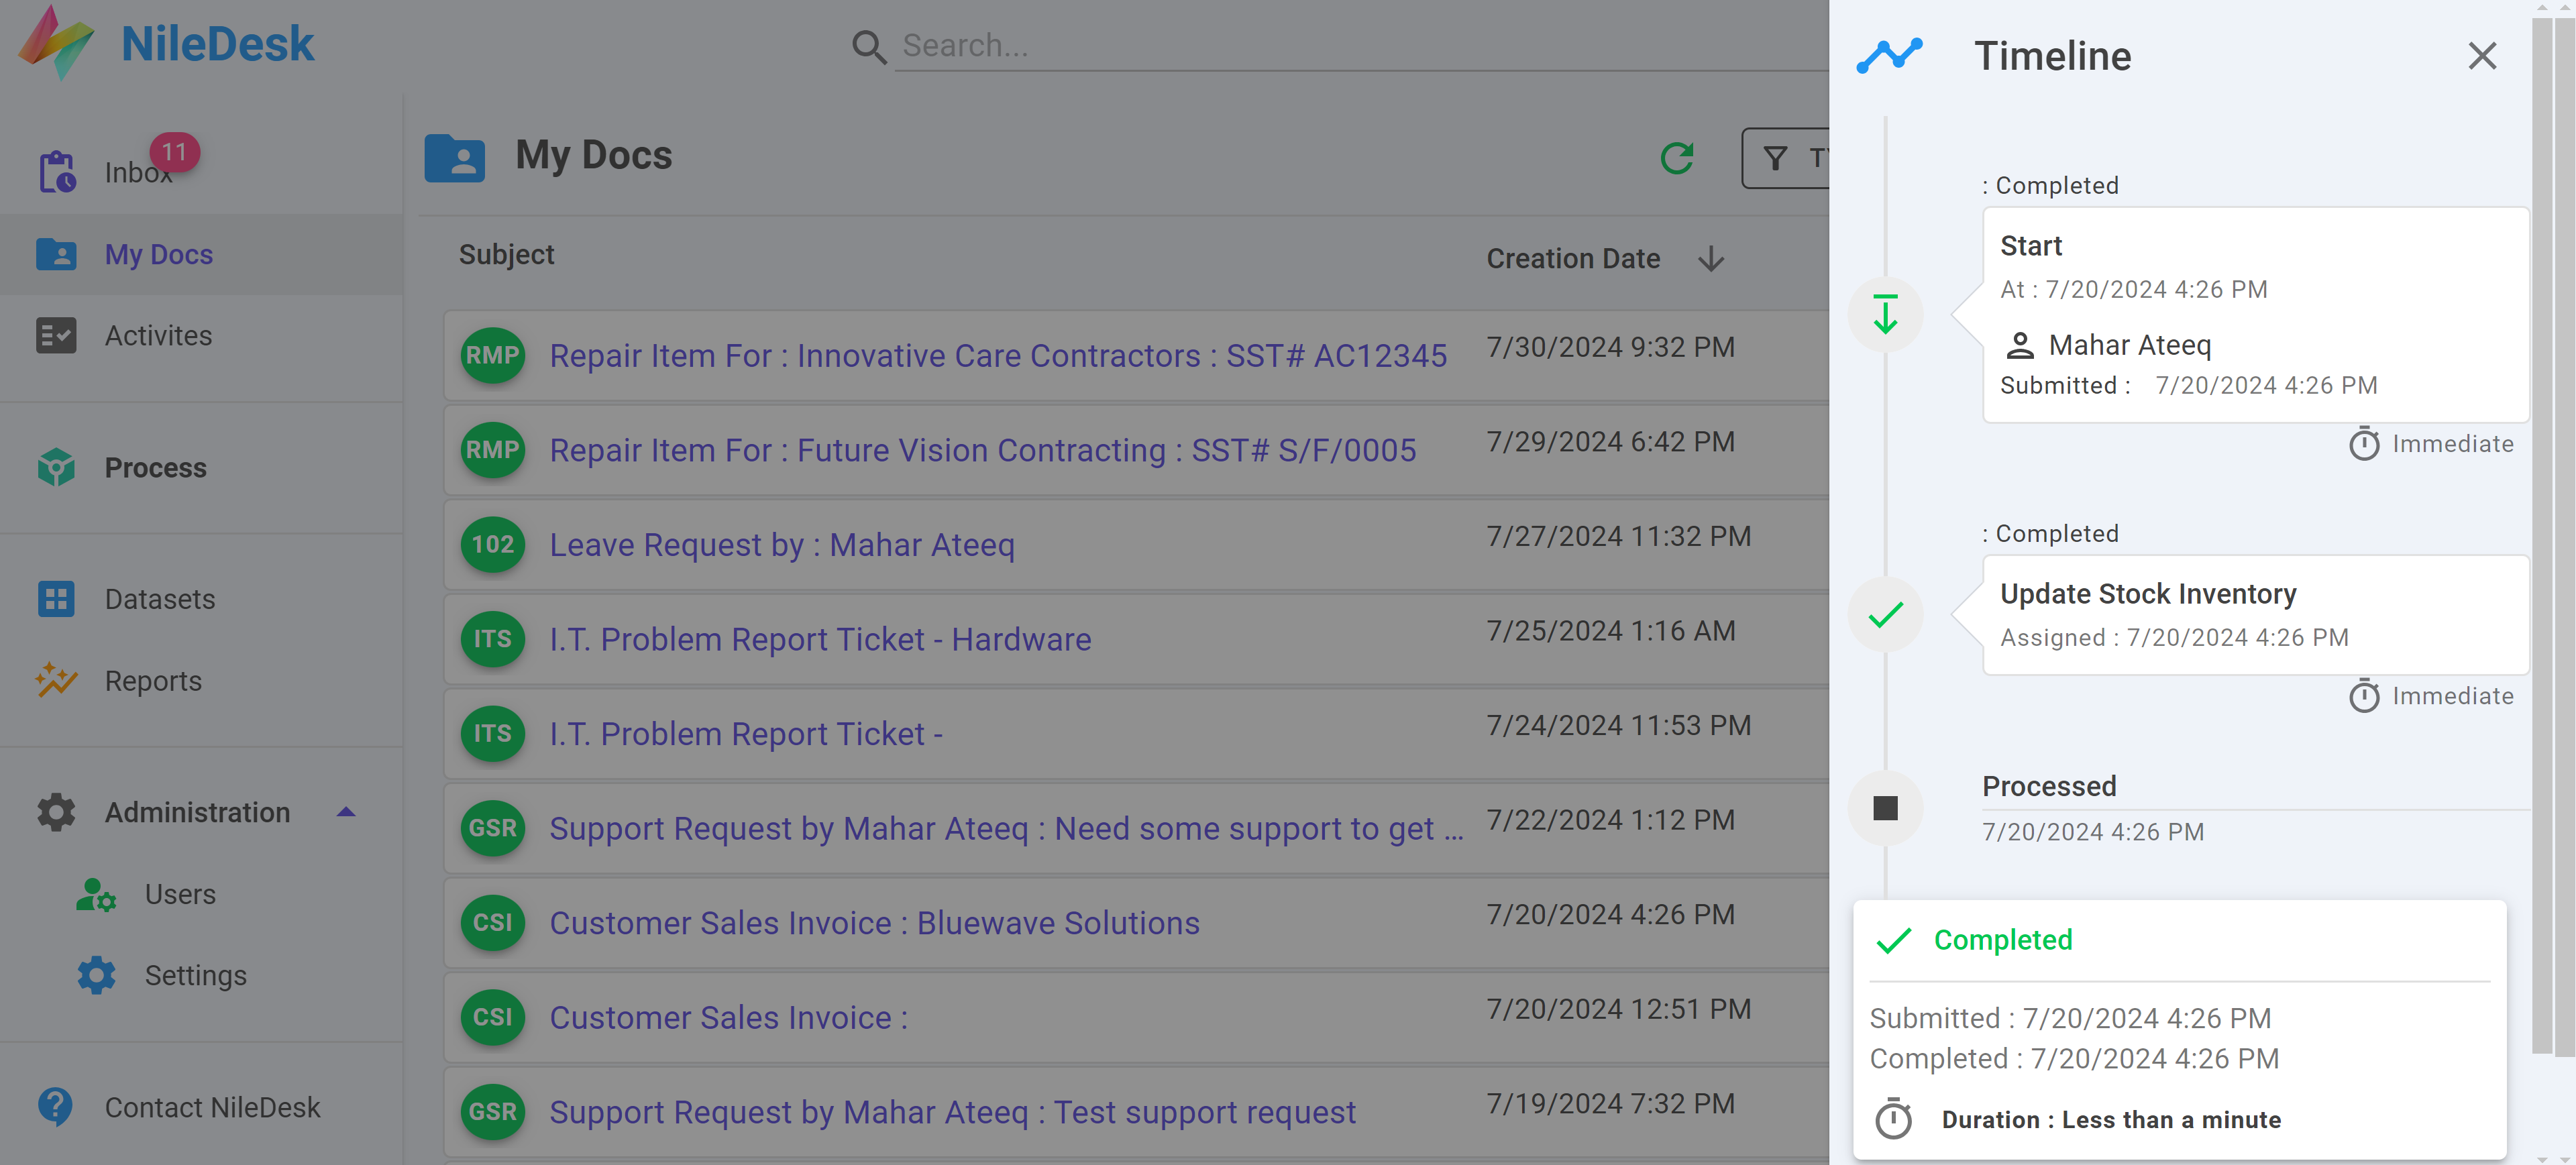The image size is (2576, 1165).
Task: Click the Inbox clipboard icon
Action: pos(57,172)
